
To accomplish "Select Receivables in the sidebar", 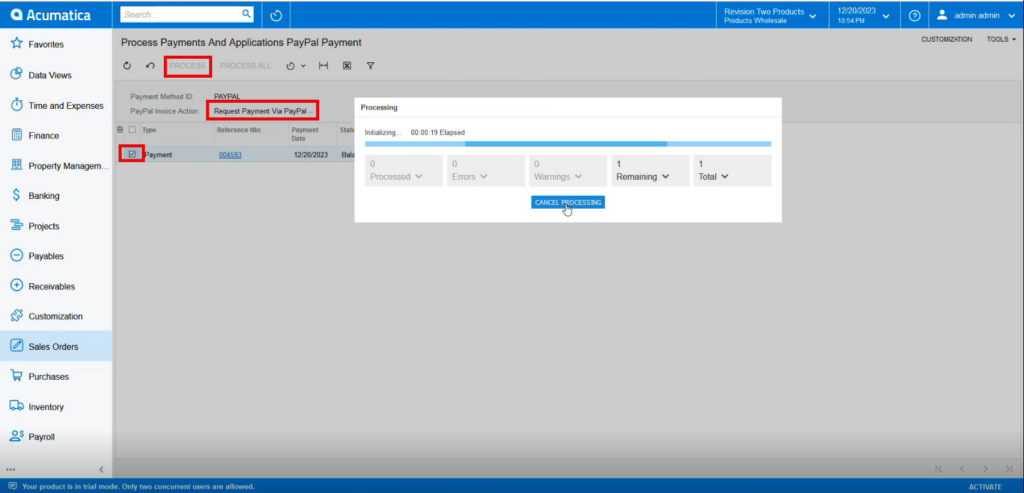I will 56,286.
